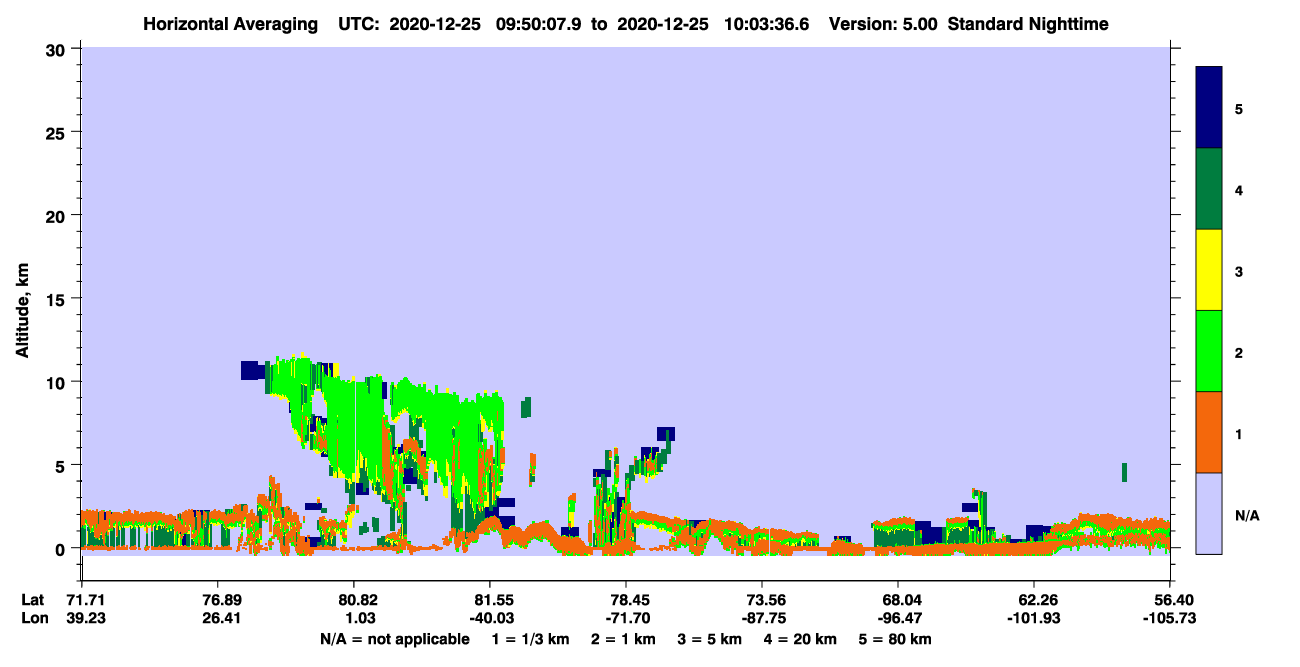The height and width of the screenshot is (667, 1300).
Task: Click the longitude value -87.75
Action: 762,618
